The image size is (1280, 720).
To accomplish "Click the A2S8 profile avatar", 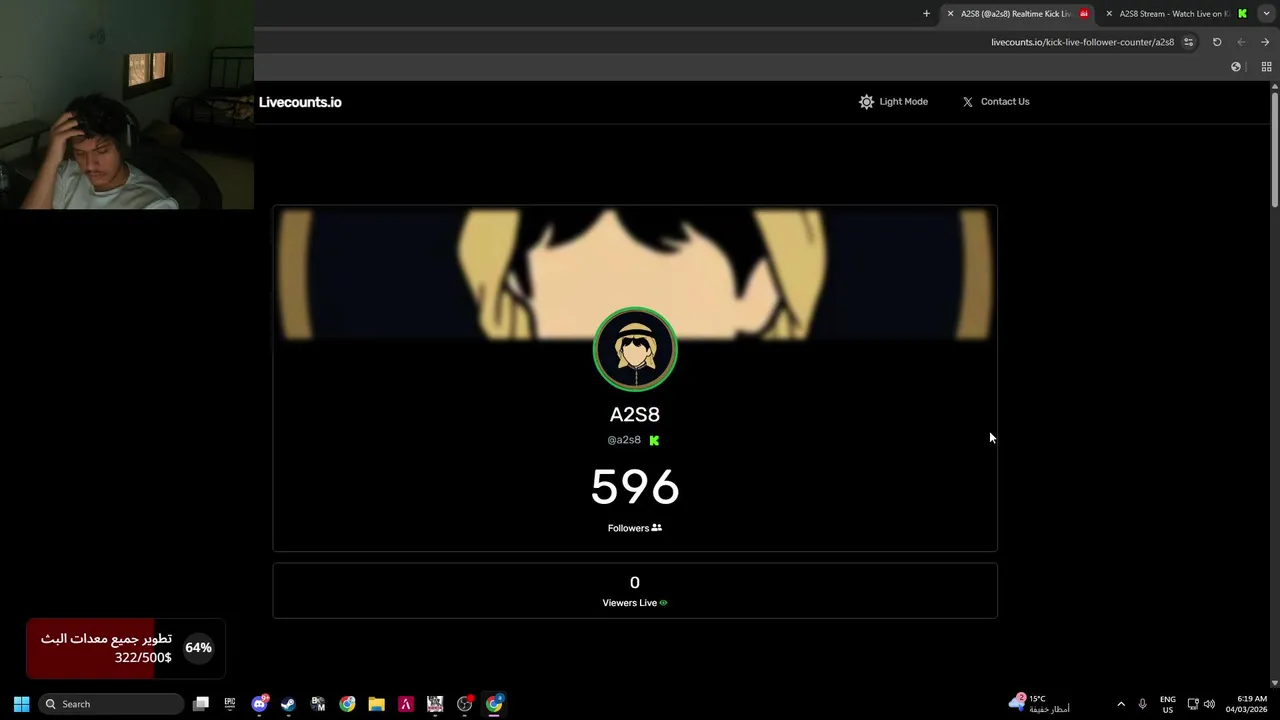I will coord(635,349).
